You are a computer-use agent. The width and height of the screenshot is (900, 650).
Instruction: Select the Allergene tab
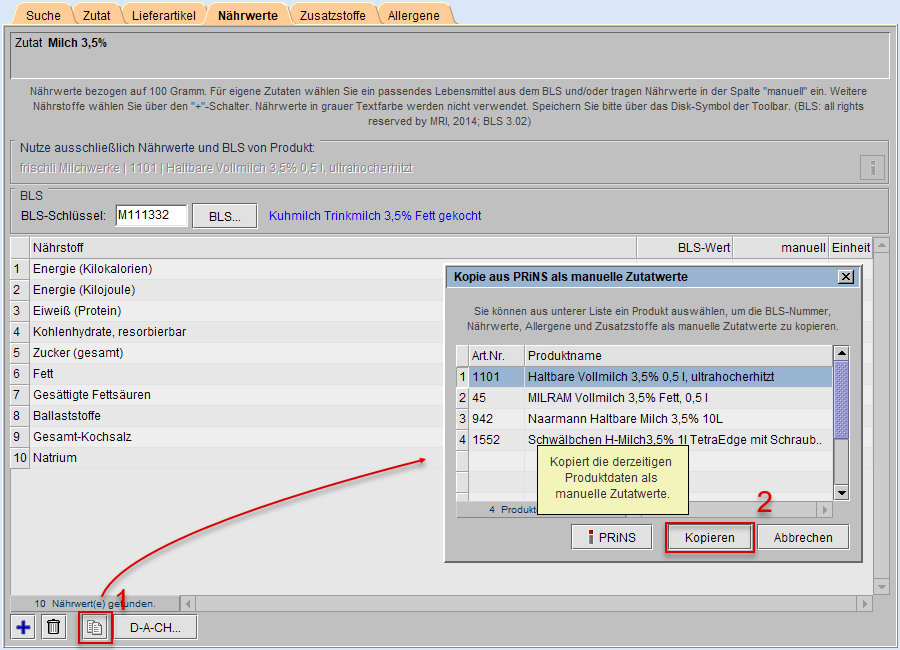pos(416,15)
